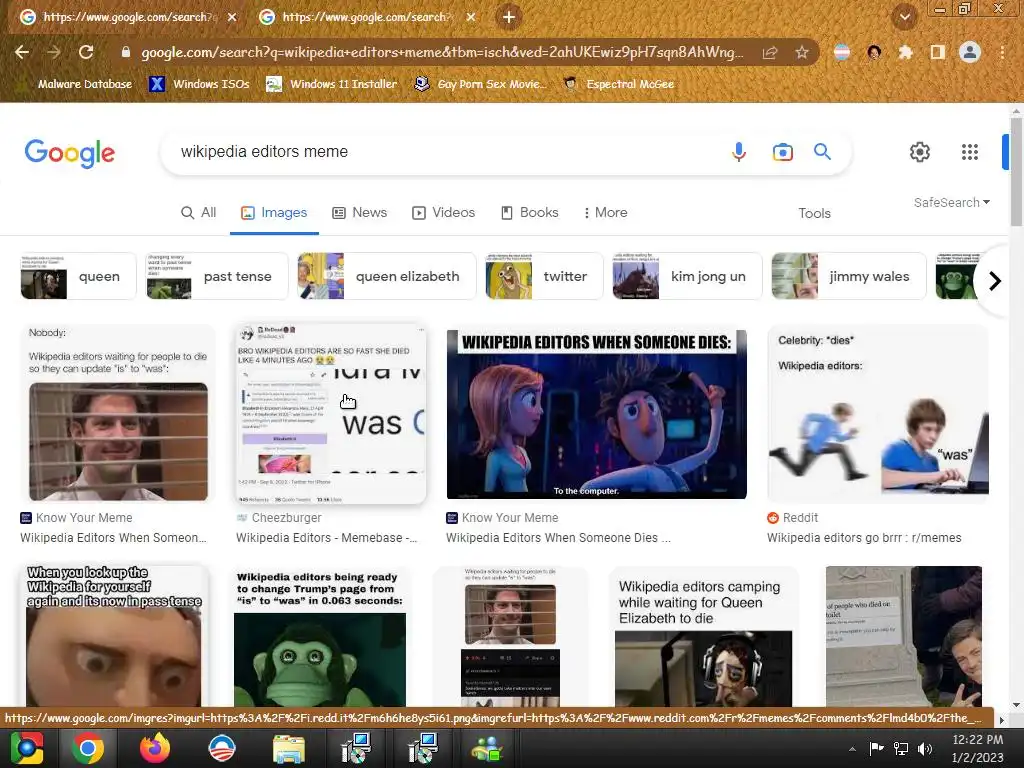Open the Reddit 'Celebrity dies' meme thumbnail

point(878,414)
